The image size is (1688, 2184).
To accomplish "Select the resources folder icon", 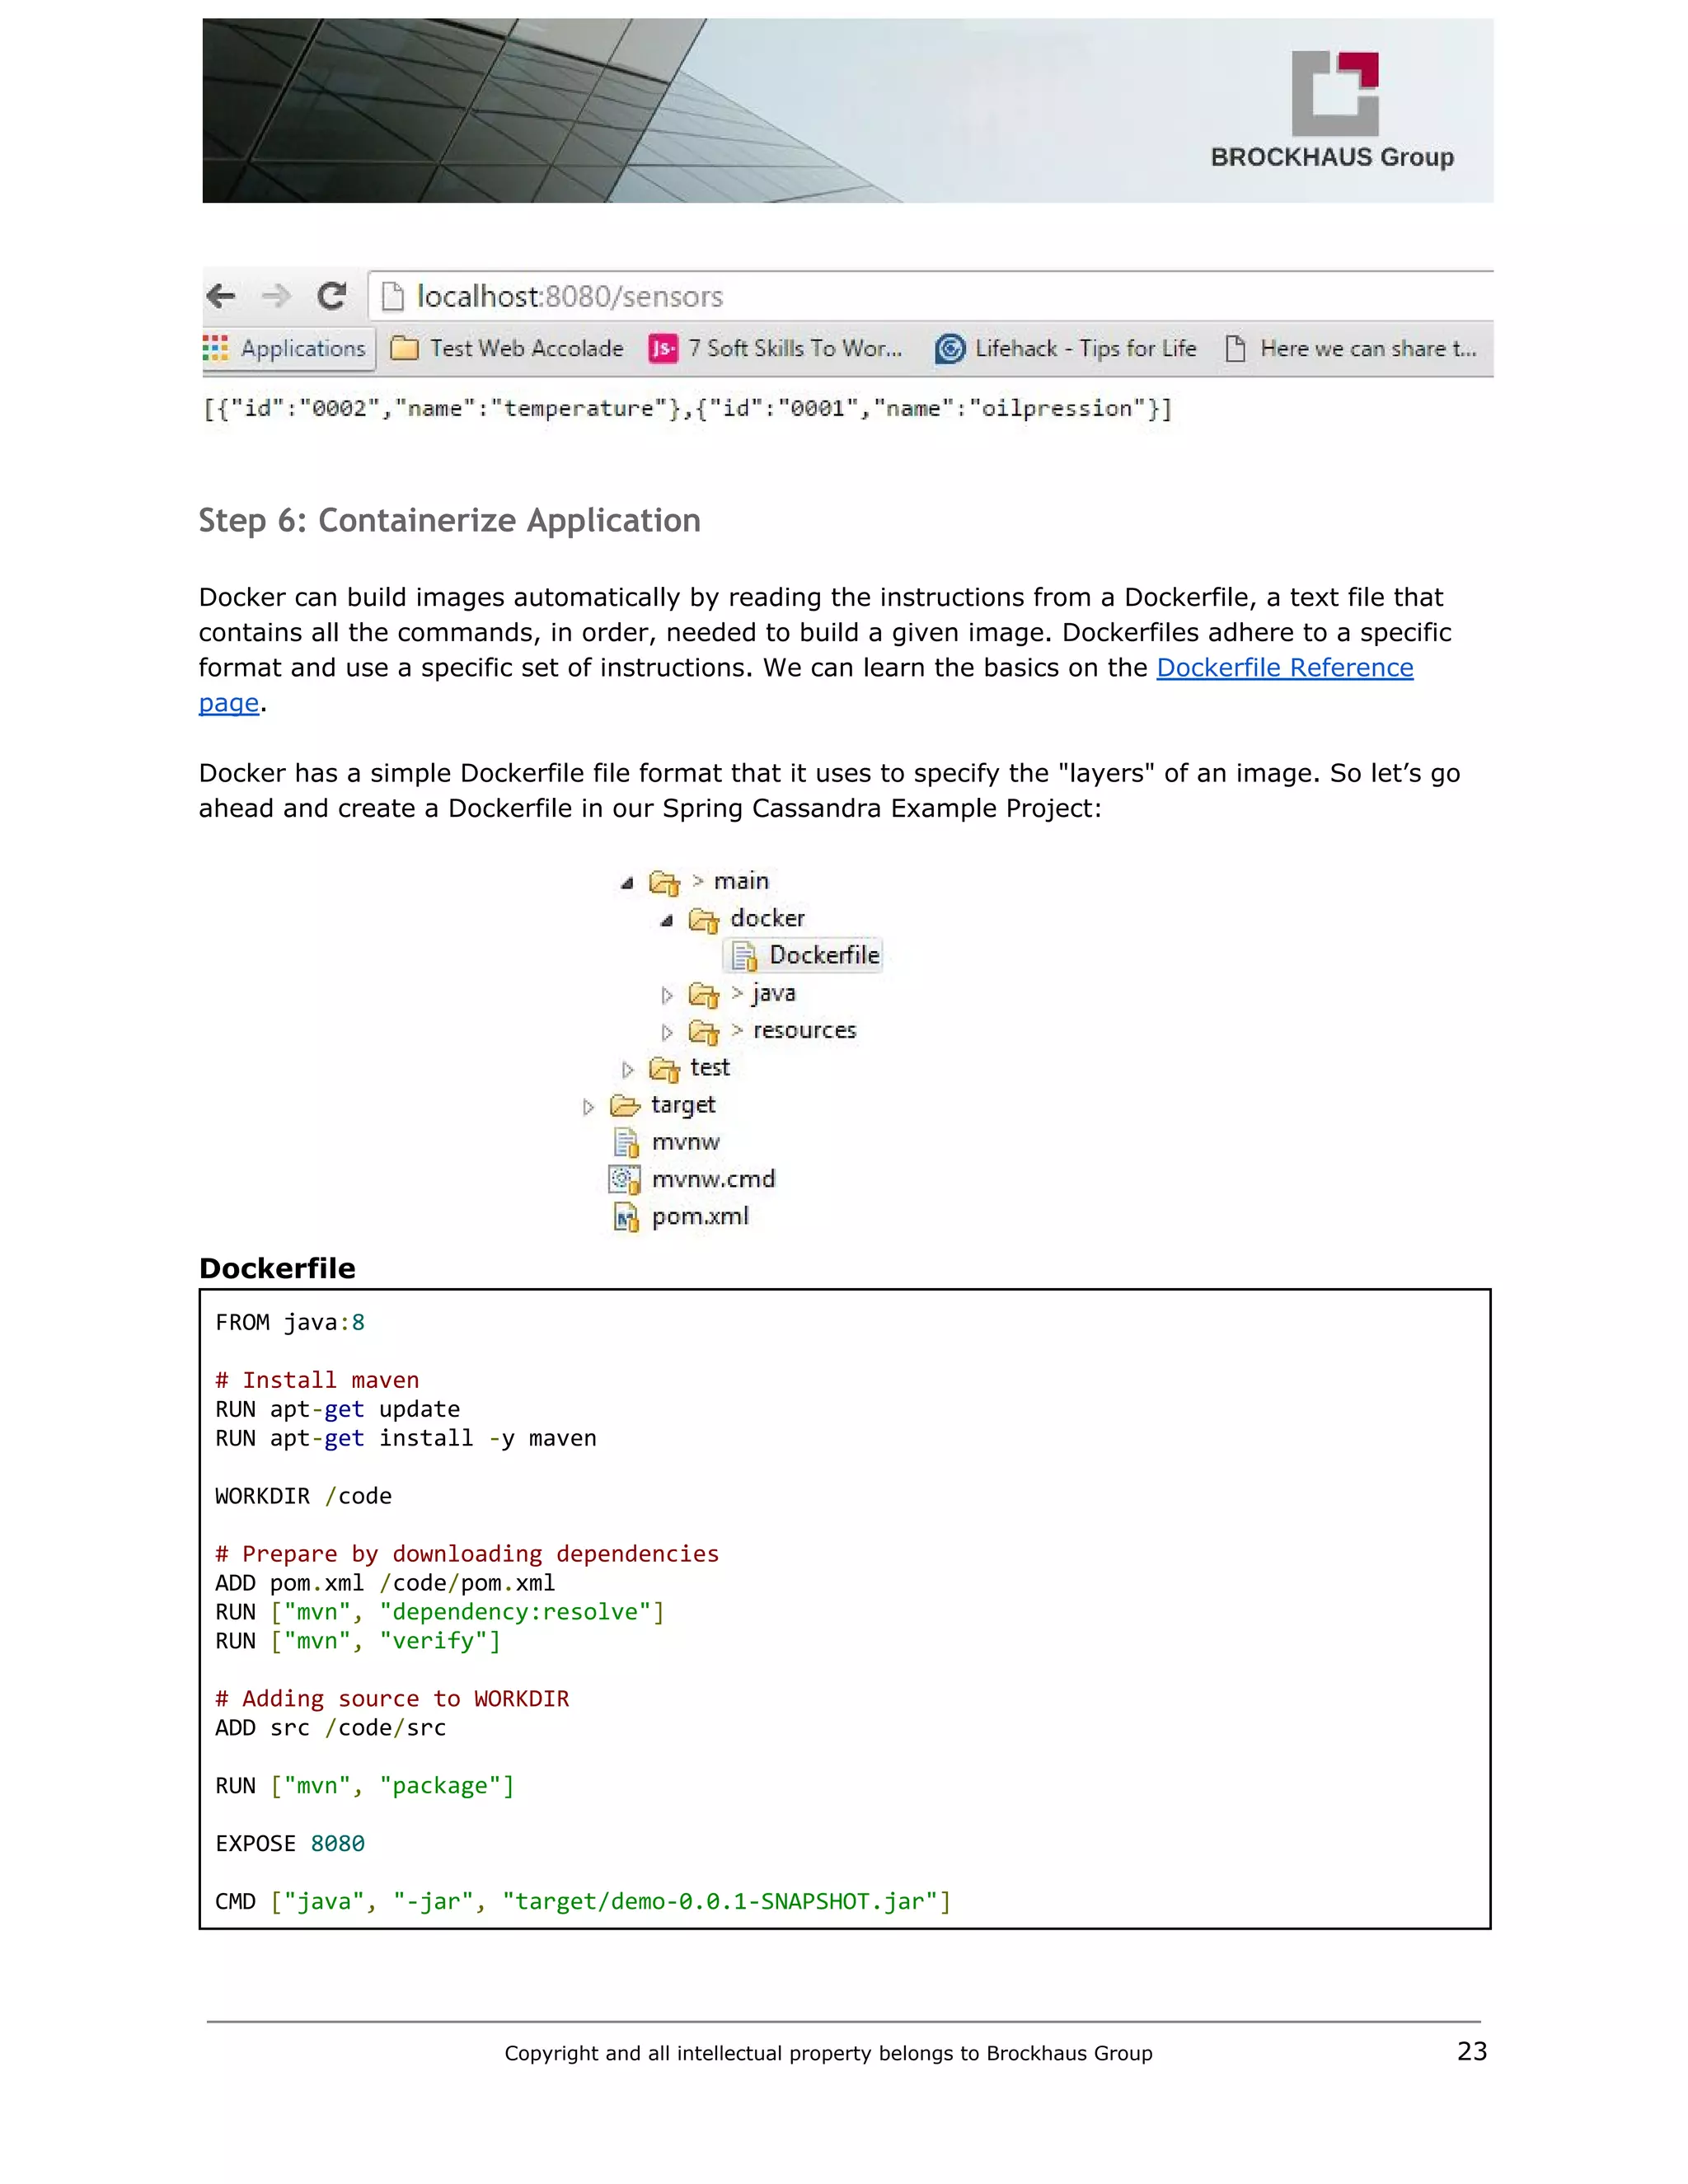I will click(x=704, y=1032).
